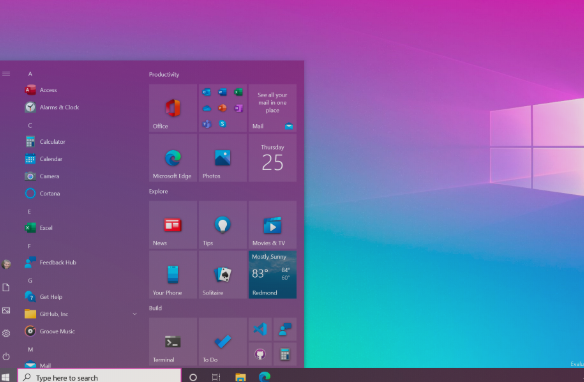Click the Power button in Start
The height and width of the screenshot is (382, 584).
tap(6, 356)
